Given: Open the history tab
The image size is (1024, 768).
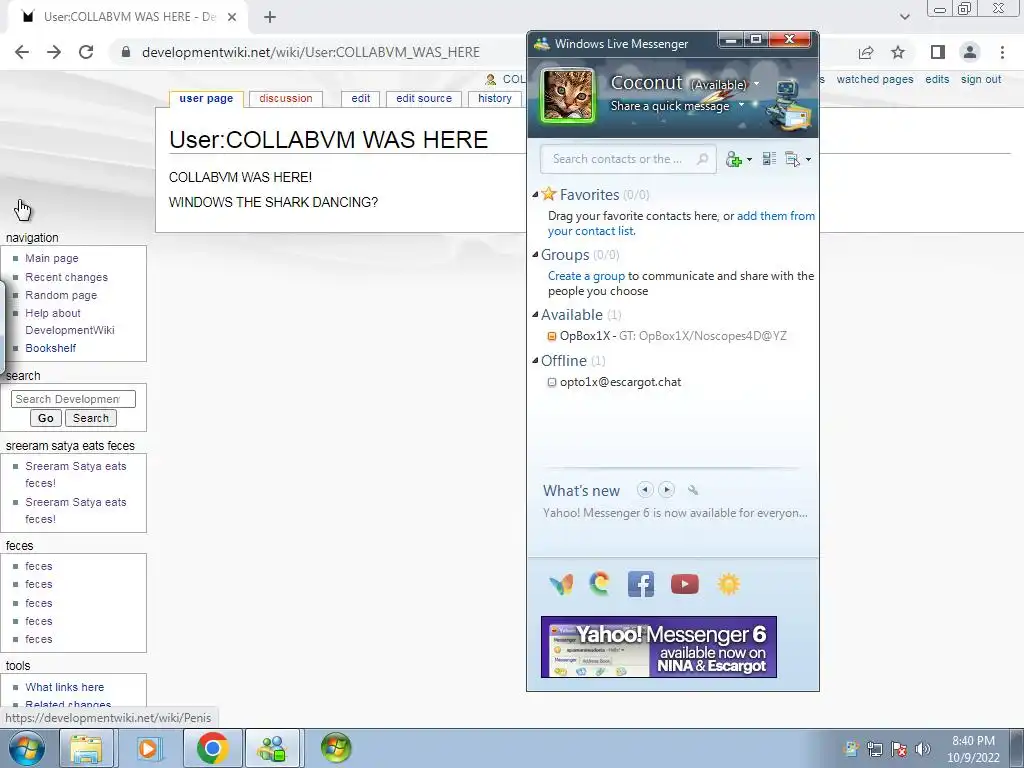Looking at the screenshot, I should pyautogui.click(x=494, y=99).
